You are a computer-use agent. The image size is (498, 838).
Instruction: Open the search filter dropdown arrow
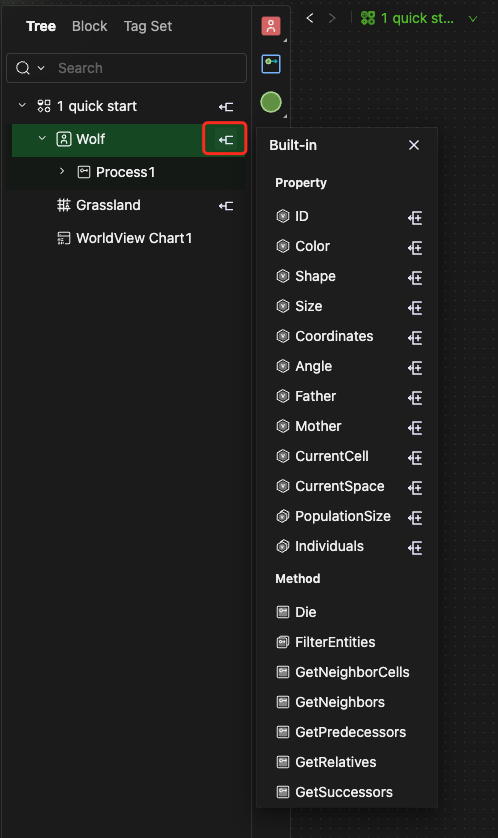[x=41, y=68]
